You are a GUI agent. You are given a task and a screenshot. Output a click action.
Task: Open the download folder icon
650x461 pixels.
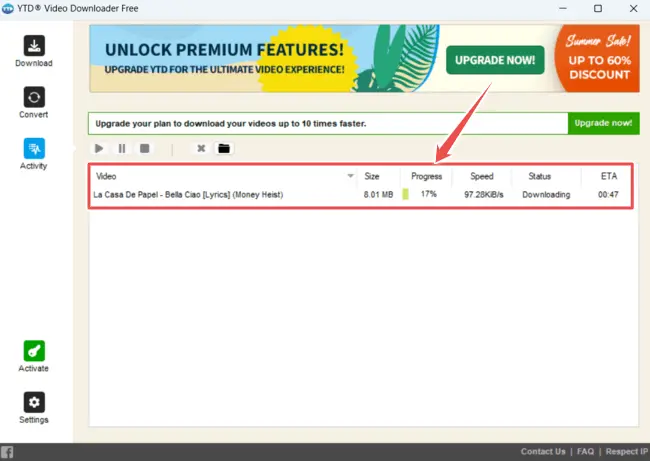tap(224, 148)
